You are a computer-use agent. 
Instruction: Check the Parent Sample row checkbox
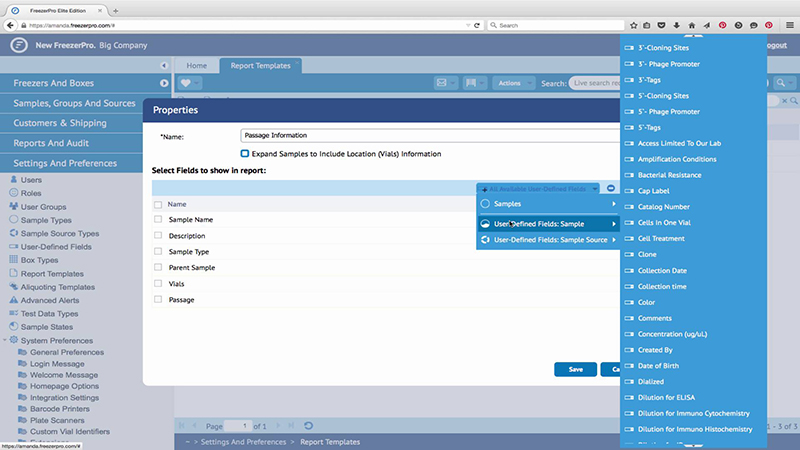pyautogui.click(x=158, y=267)
